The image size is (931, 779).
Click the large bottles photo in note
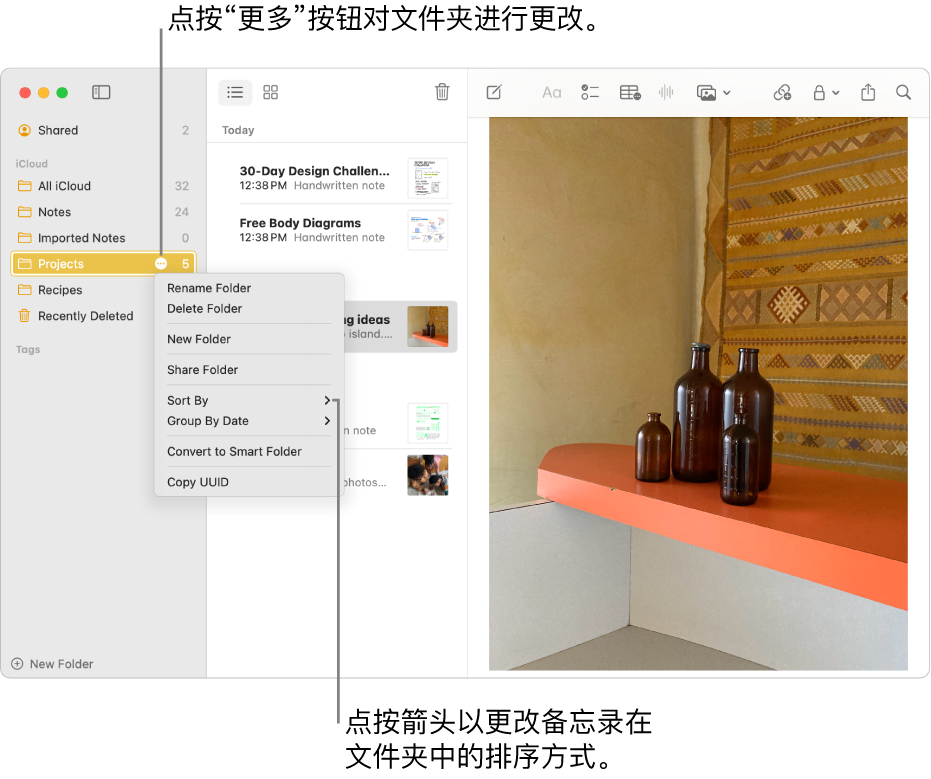pyautogui.click(x=698, y=394)
